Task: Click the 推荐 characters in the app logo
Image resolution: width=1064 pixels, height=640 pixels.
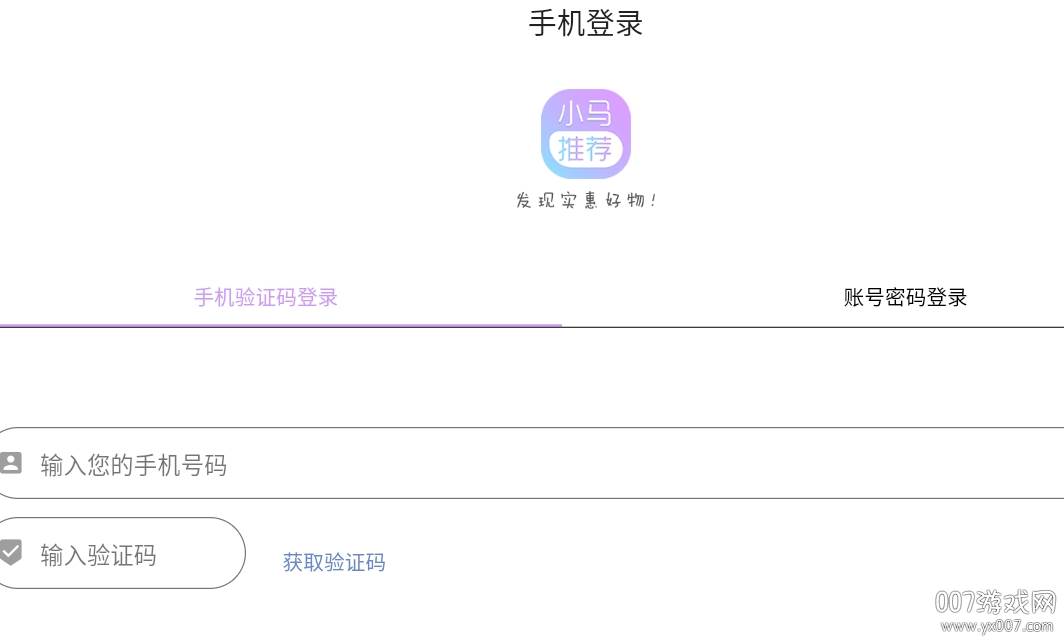Action: (x=584, y=150)
